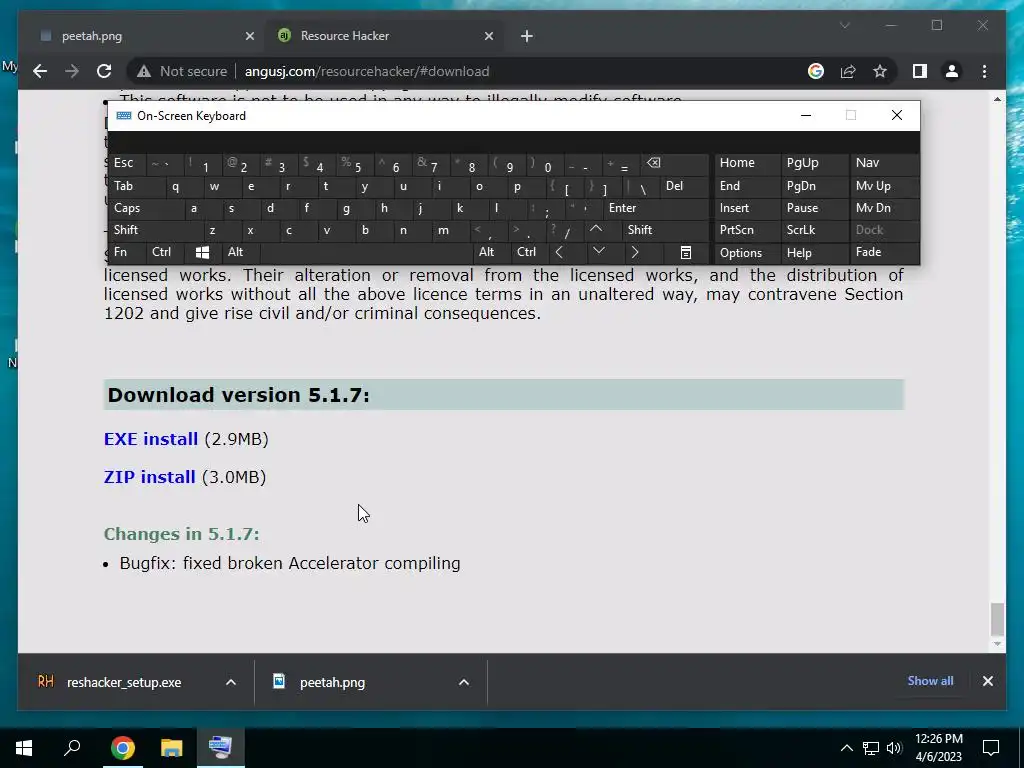This screenshot has height=768, width=1024.
Task: Expand reshacker_setup.exe download options
Action: (x=231, y=682)
